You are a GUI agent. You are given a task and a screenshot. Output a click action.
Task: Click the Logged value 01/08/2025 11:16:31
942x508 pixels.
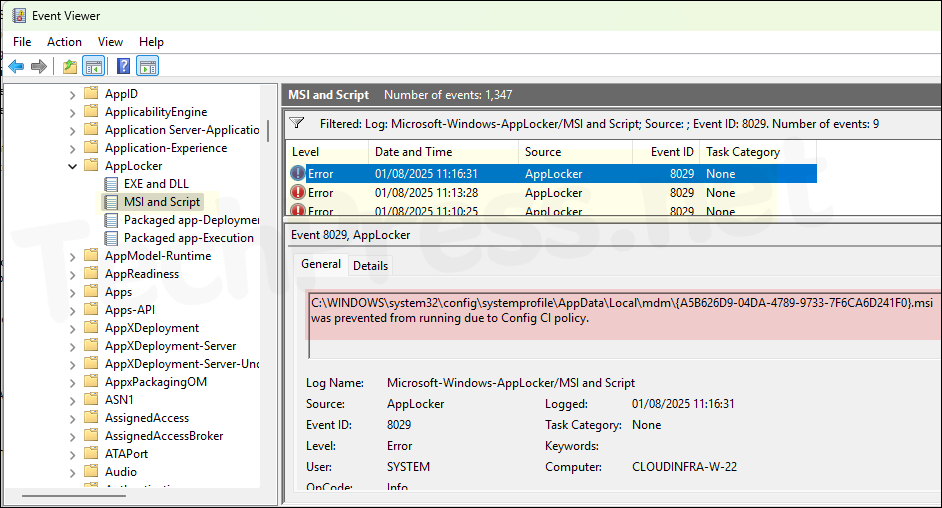(683, 404)
